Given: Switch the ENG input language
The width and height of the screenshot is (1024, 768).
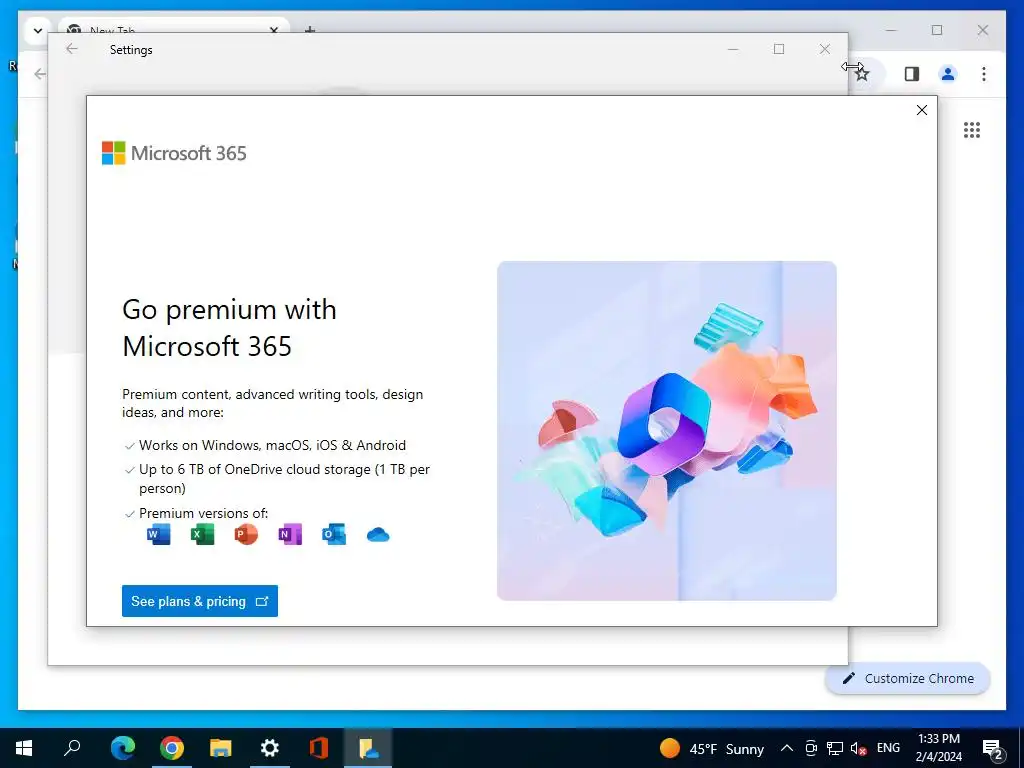Looking at the screenshot, I should [x=888, y=748].
